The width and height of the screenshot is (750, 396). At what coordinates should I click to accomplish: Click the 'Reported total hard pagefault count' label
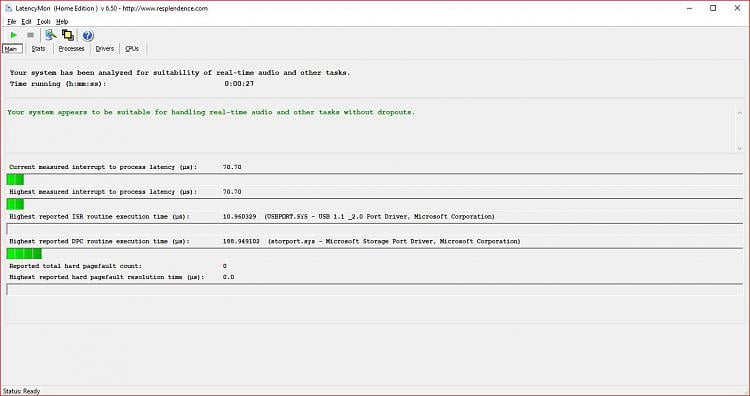pyautogui.click(x=76, y=266)
